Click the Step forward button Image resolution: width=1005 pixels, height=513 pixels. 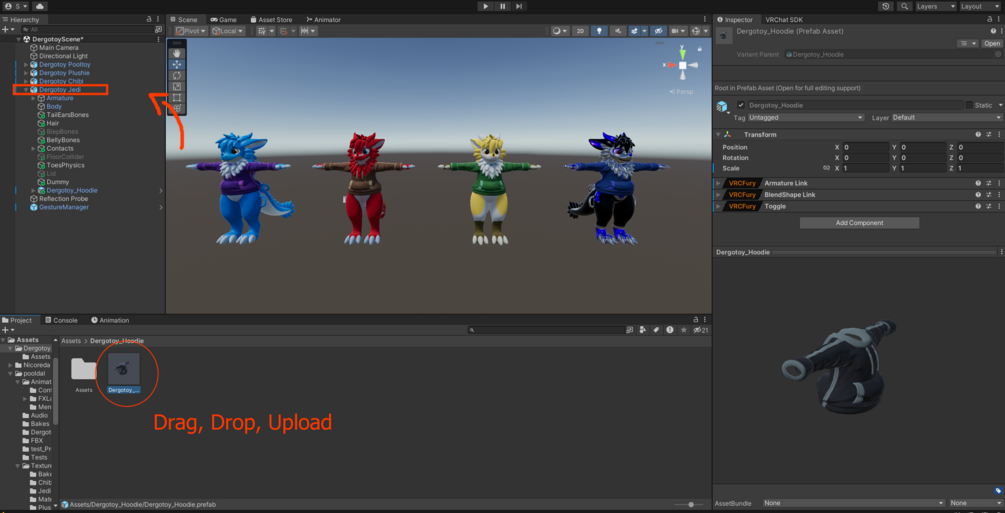point(519,6)
